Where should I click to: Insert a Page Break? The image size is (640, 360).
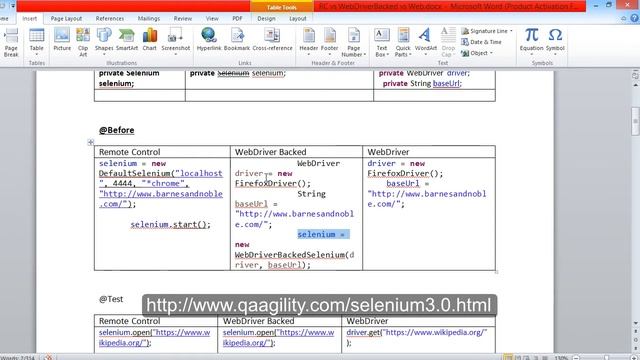click(x=11, y=42)
